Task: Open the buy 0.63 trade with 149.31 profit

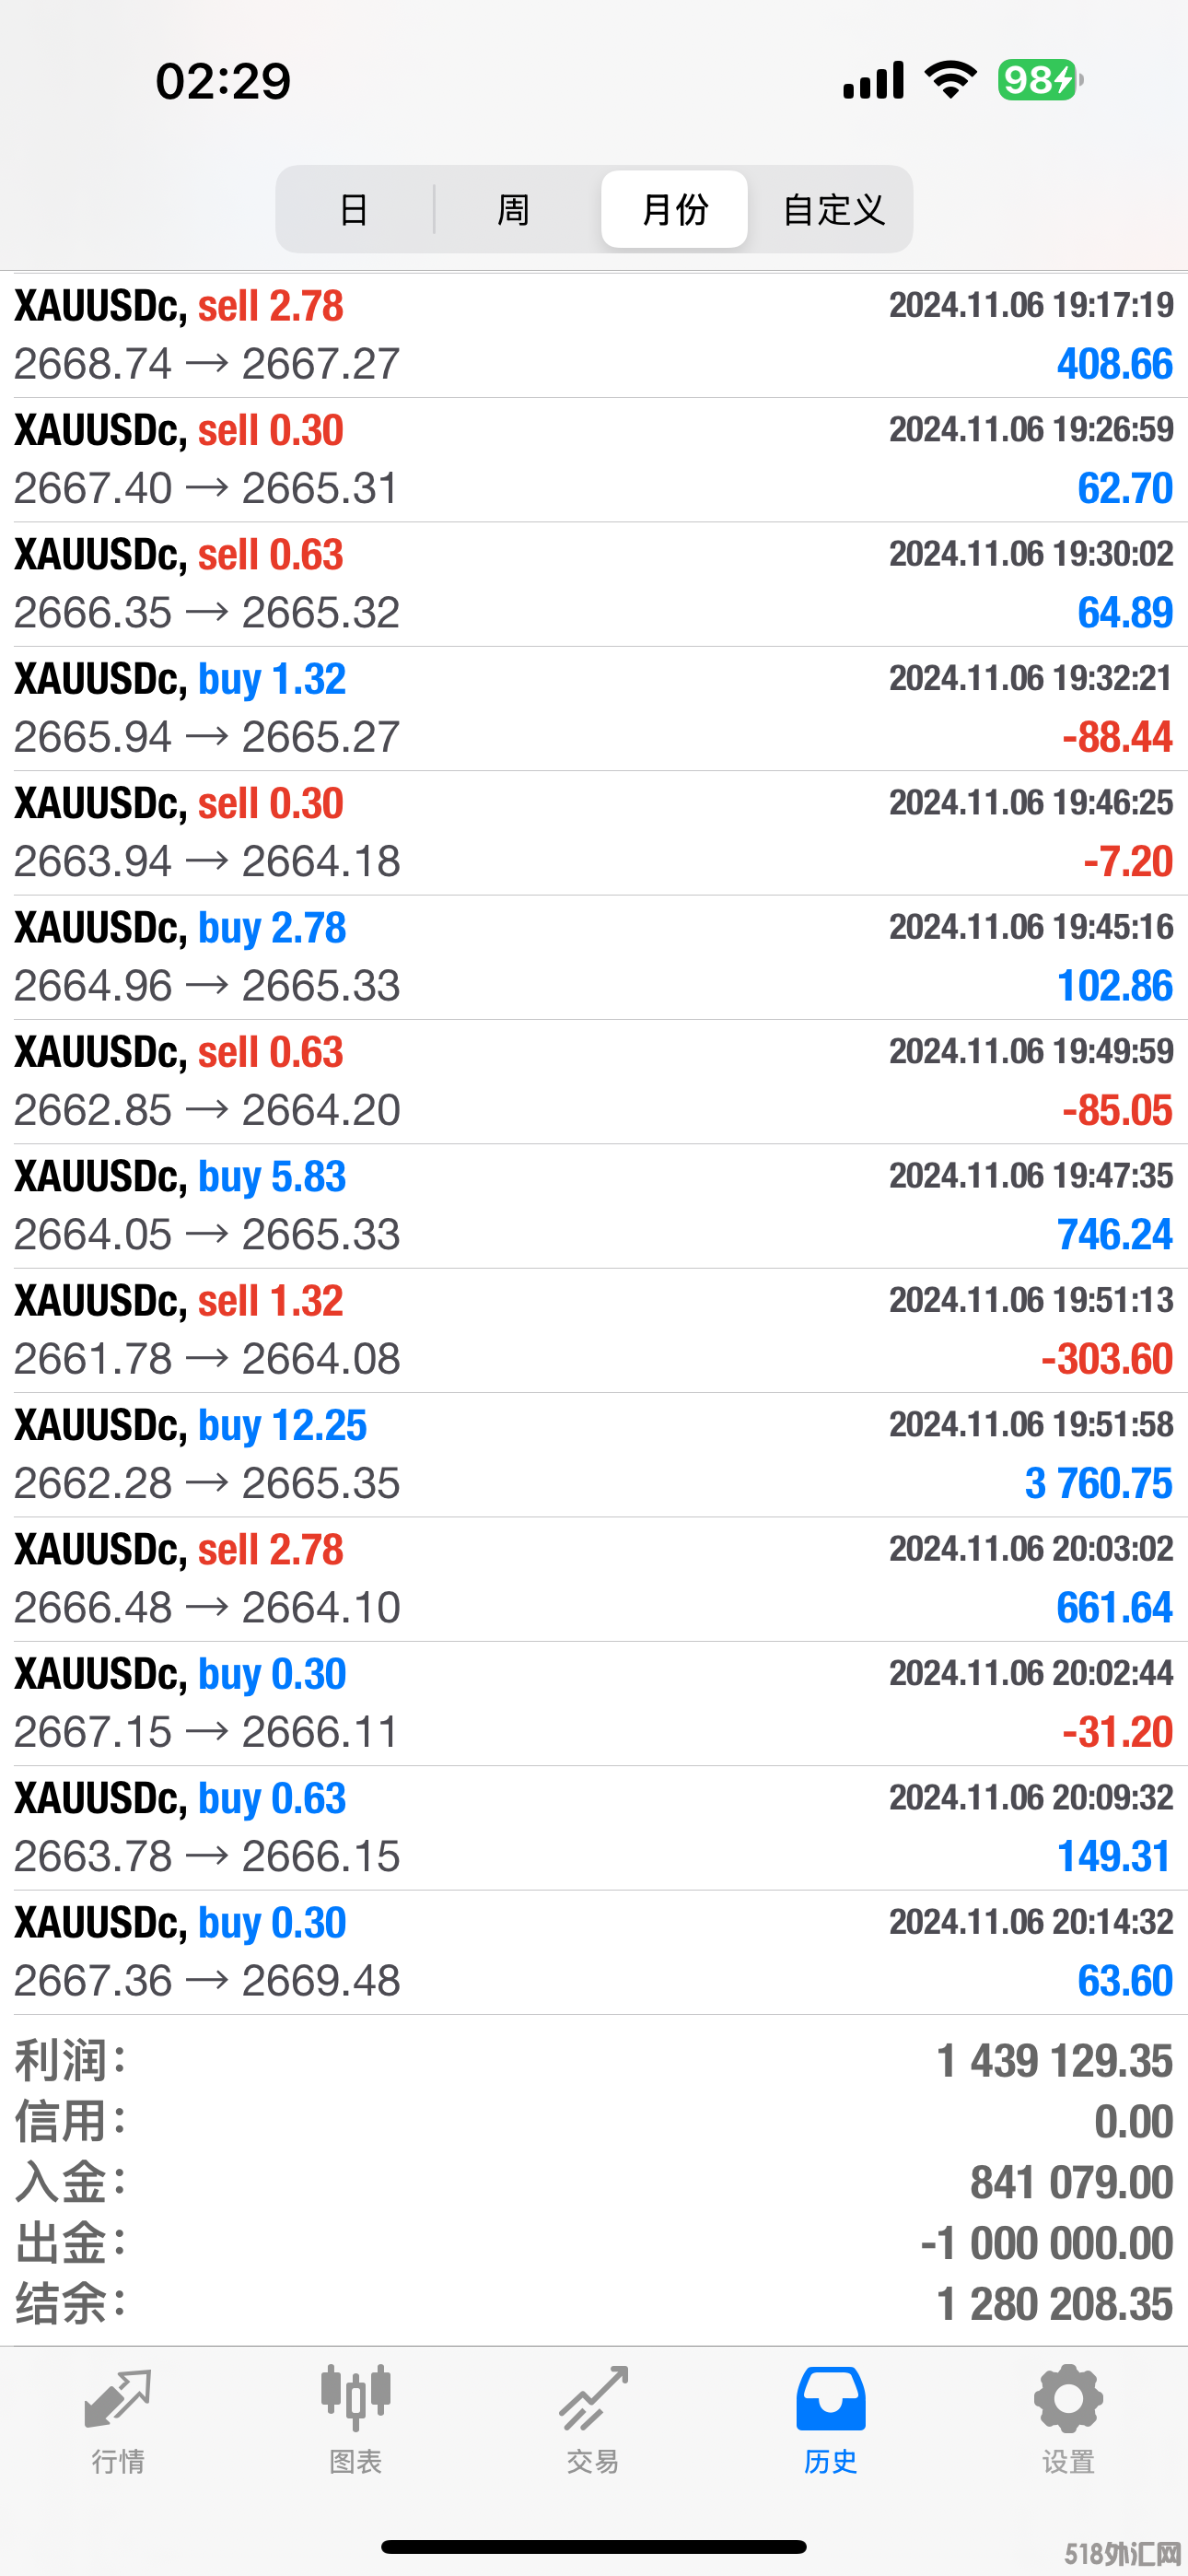Action: click(594, 1827)
